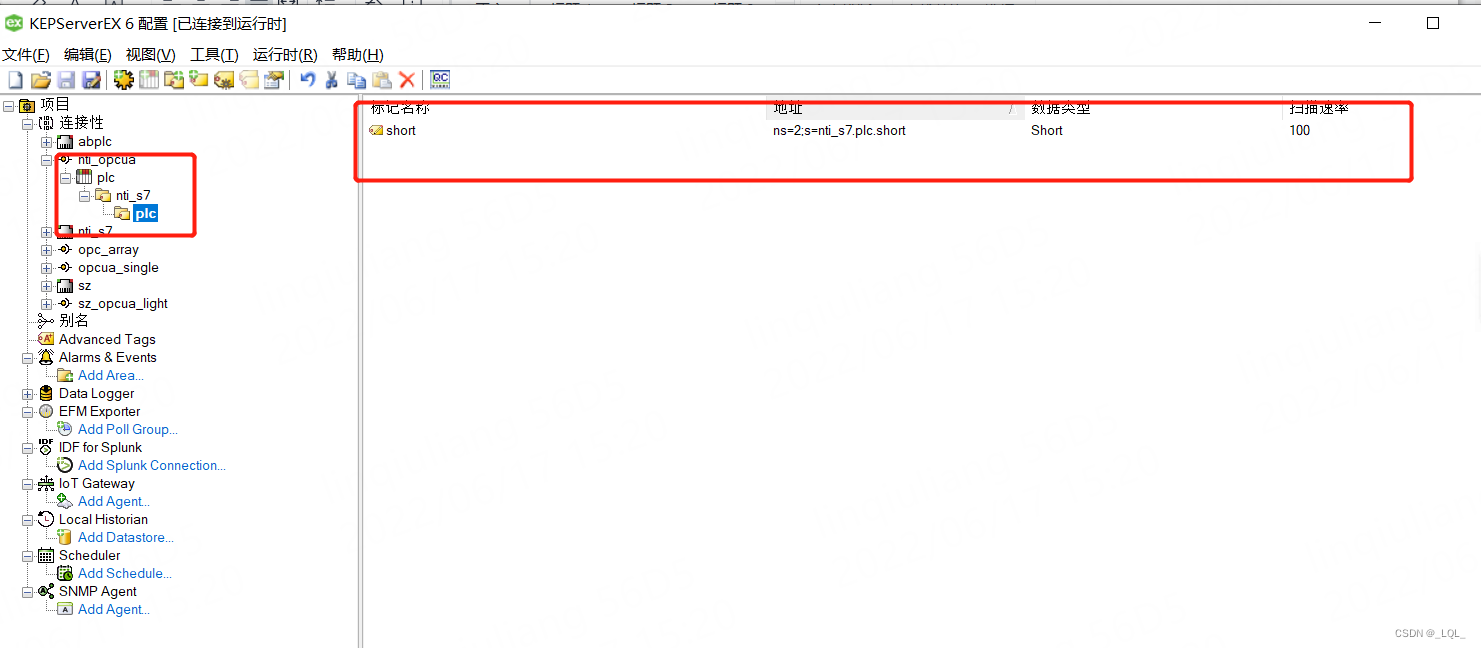Expand the sz_opcua_light channel
The width and height of the screenshot is (1481, 648).
click(46, 304)
